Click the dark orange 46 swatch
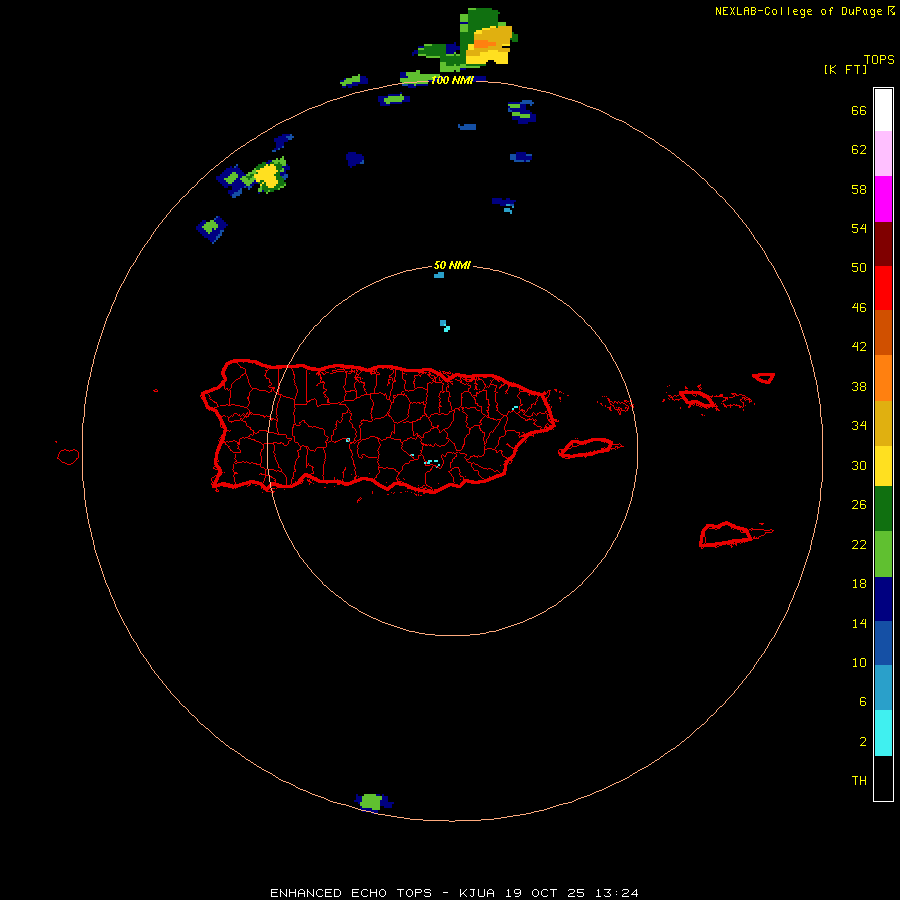This screenshot has width=900, height=900. tap(883, 333)
